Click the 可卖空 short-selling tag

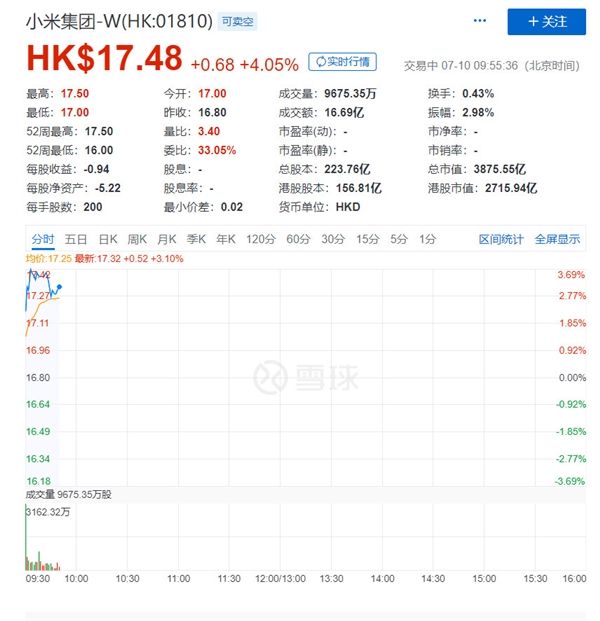pyautogui.click(x=237, y=21)
